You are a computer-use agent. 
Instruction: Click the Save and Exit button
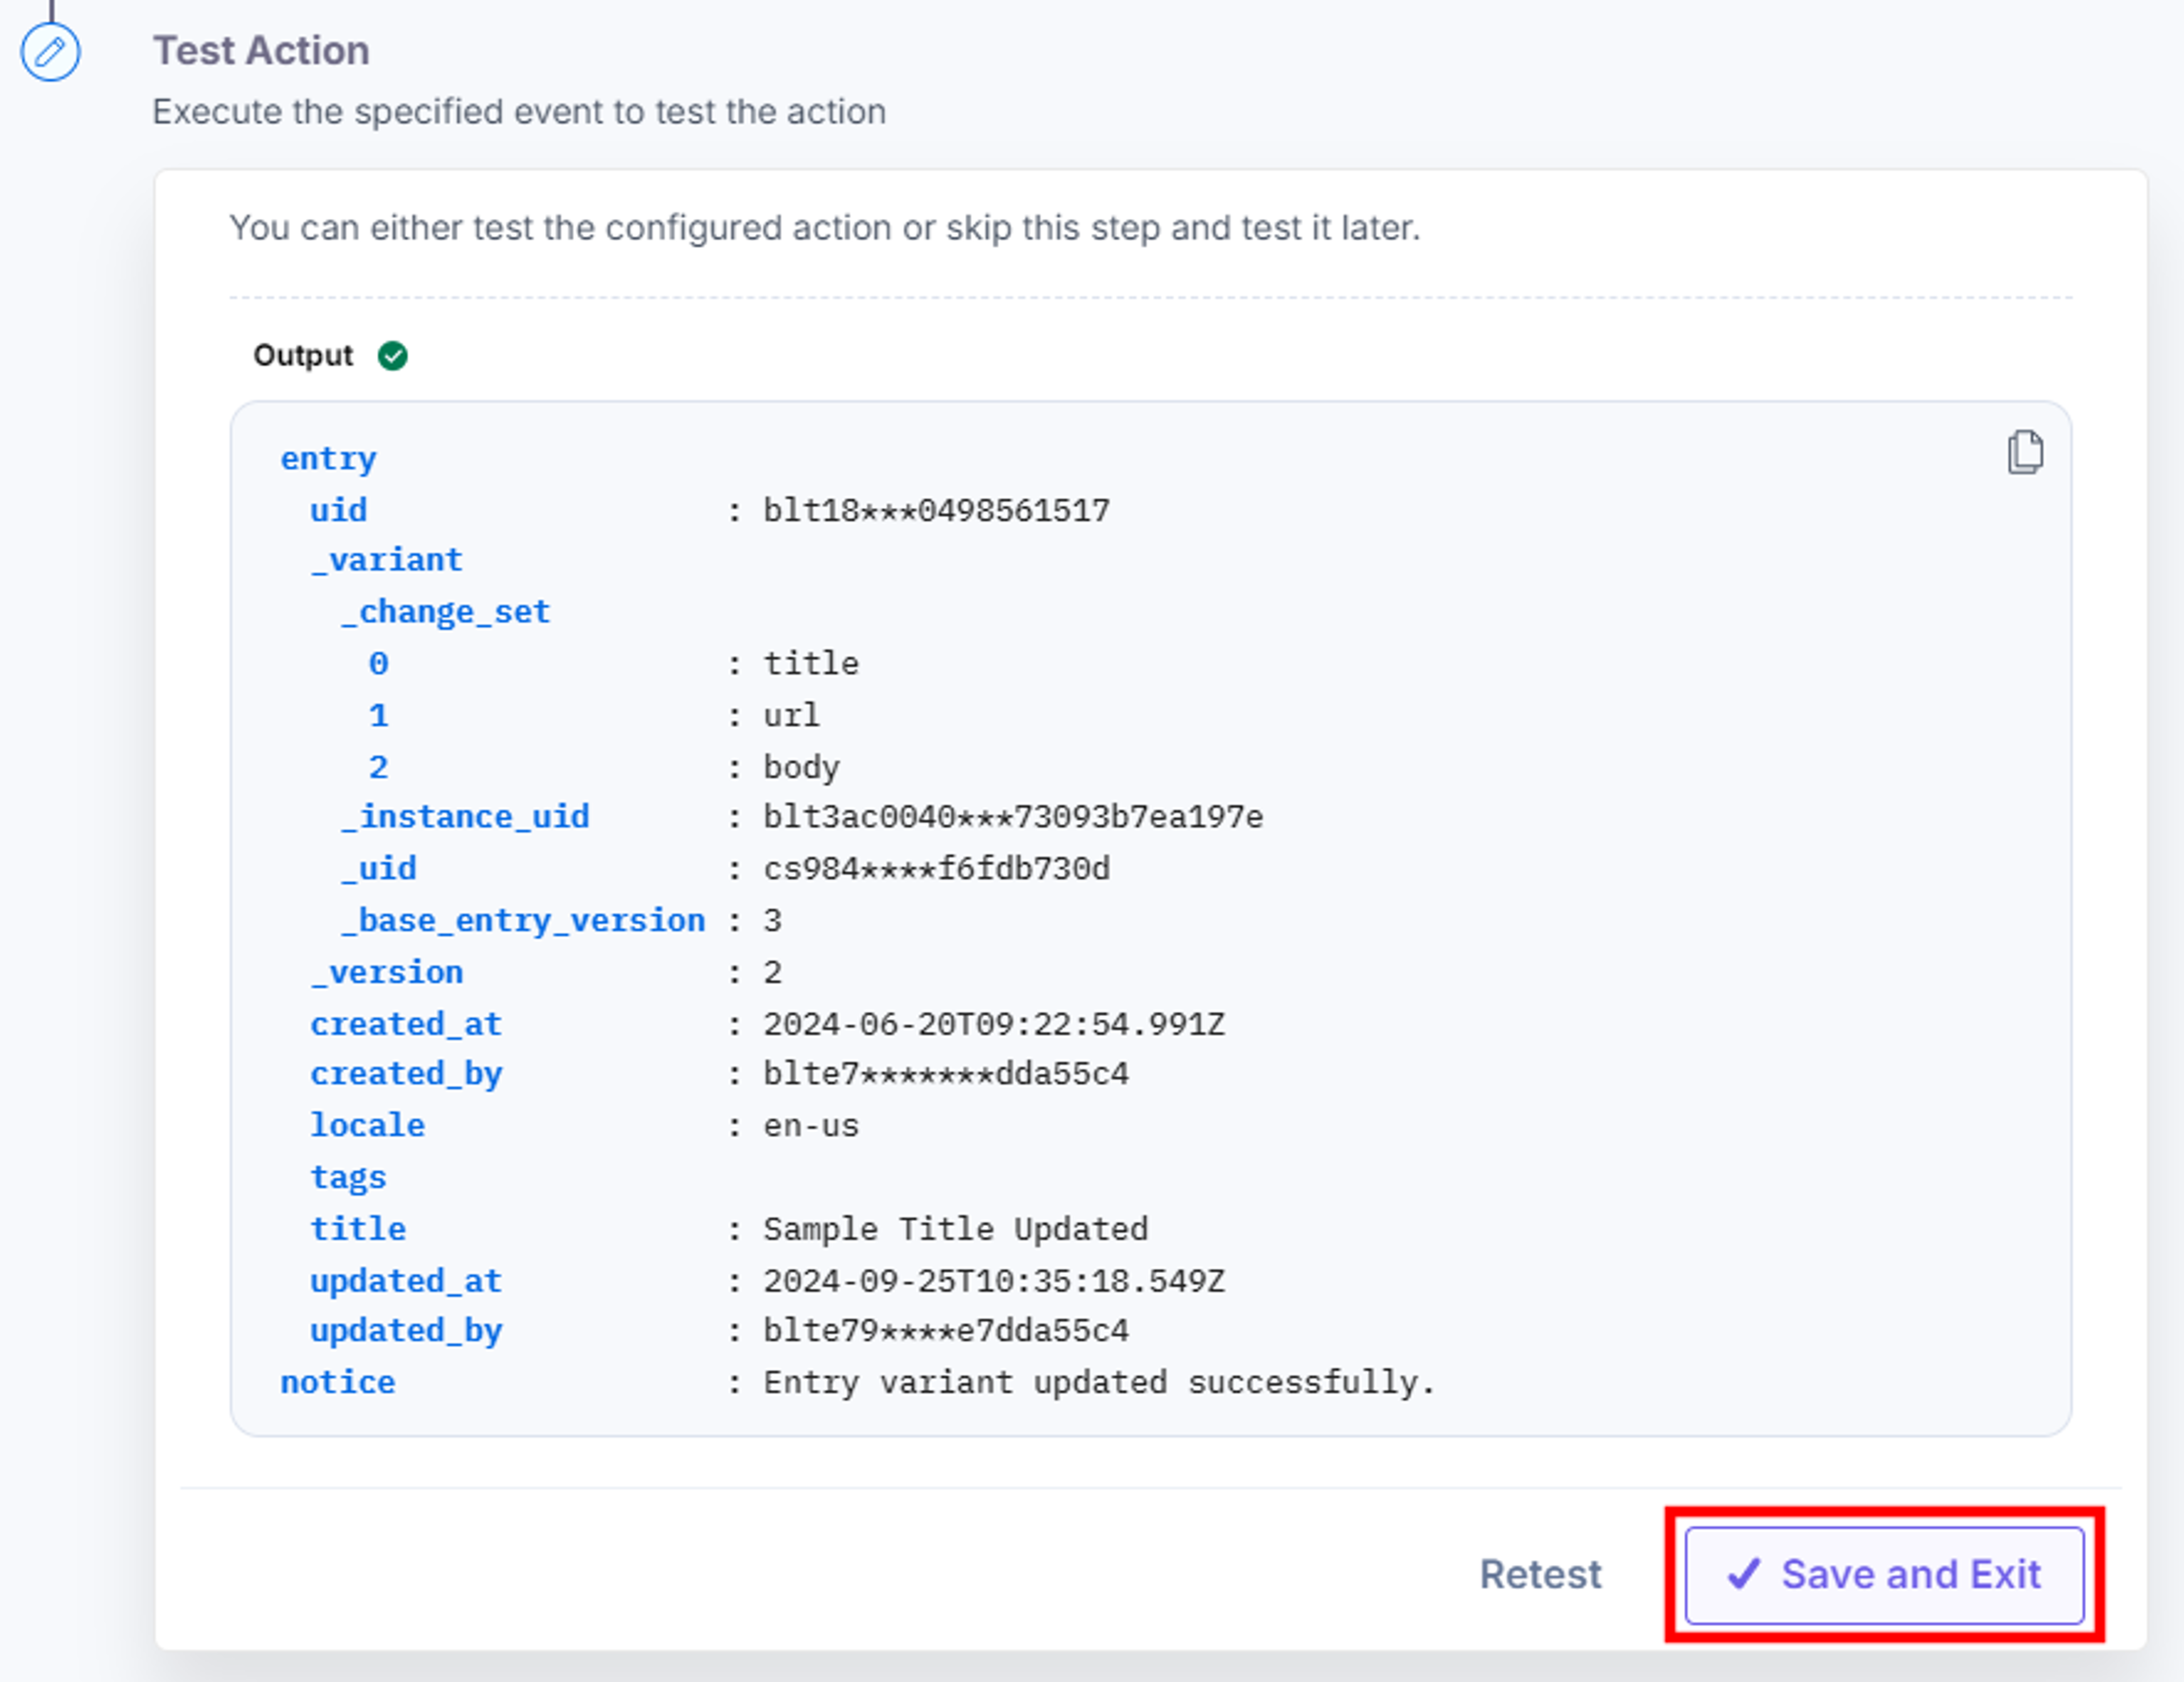[x=1884, y=1575]
